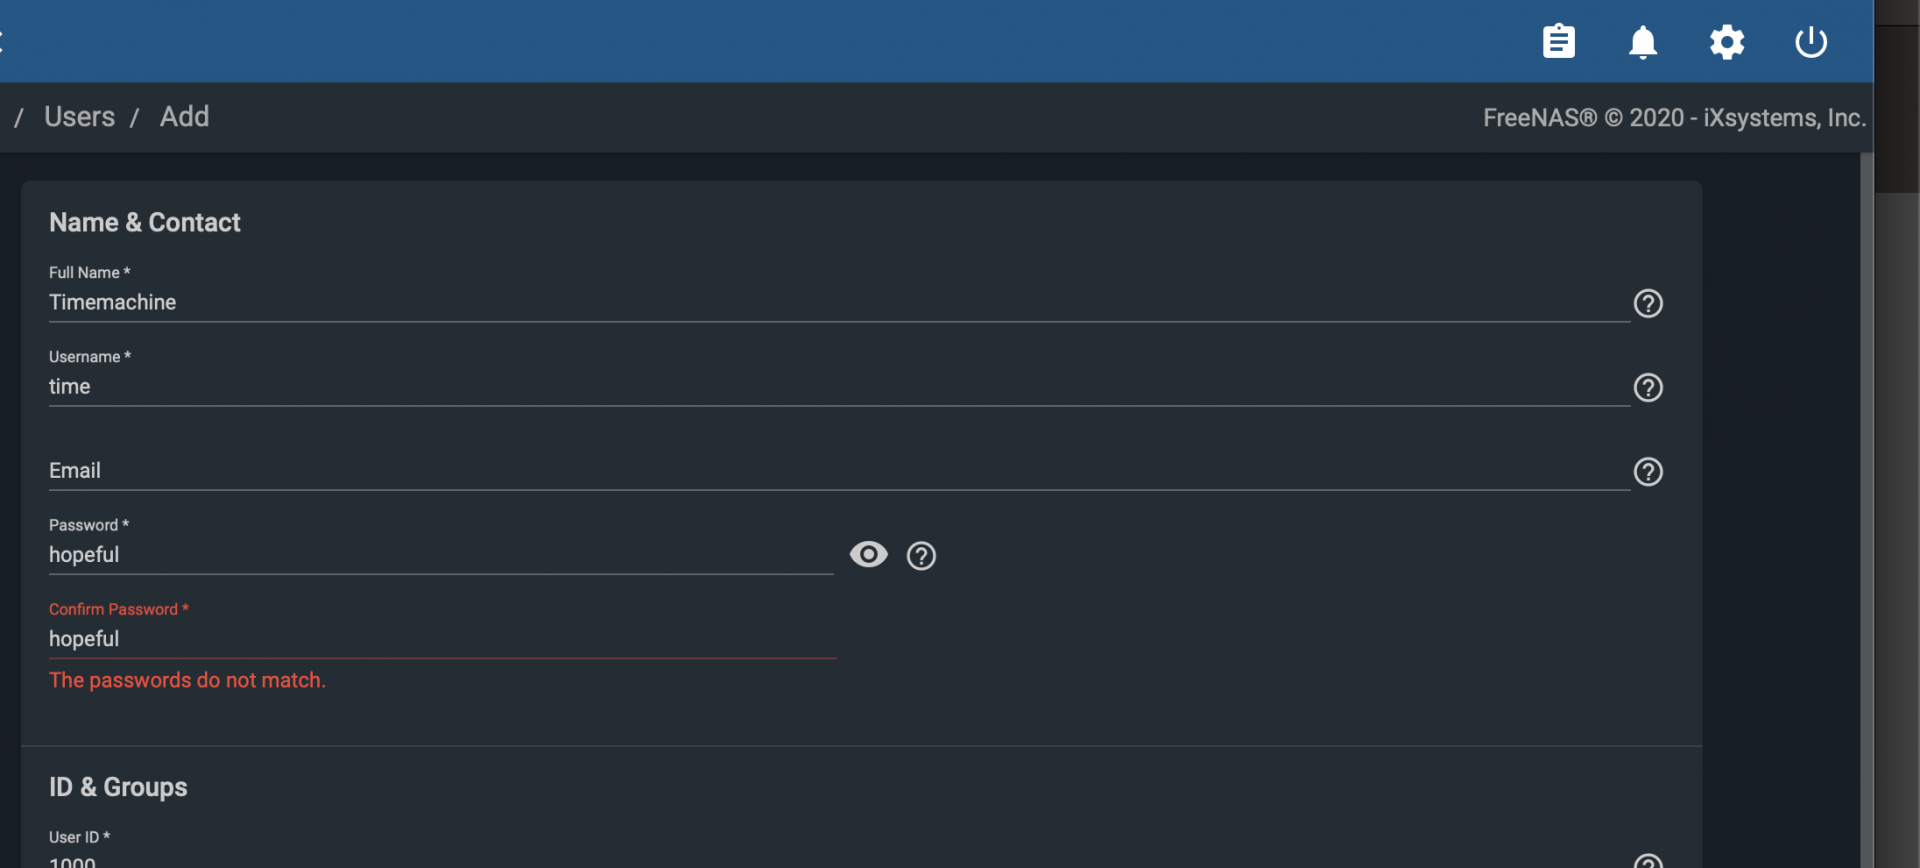
Task: Collapse the sidebar chevron at top left
Action: [2, 42]
